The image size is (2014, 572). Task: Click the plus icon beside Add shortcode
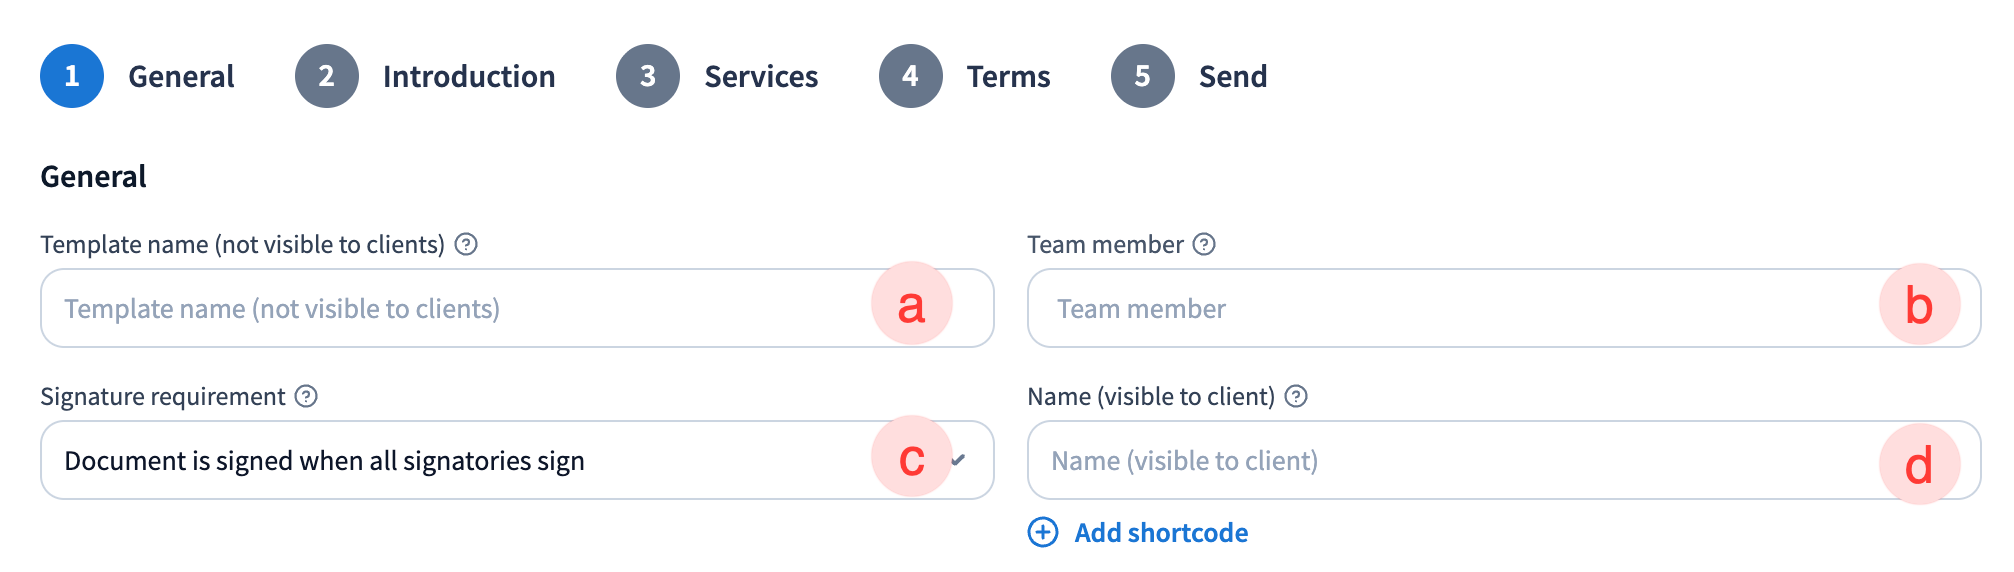1042,532
